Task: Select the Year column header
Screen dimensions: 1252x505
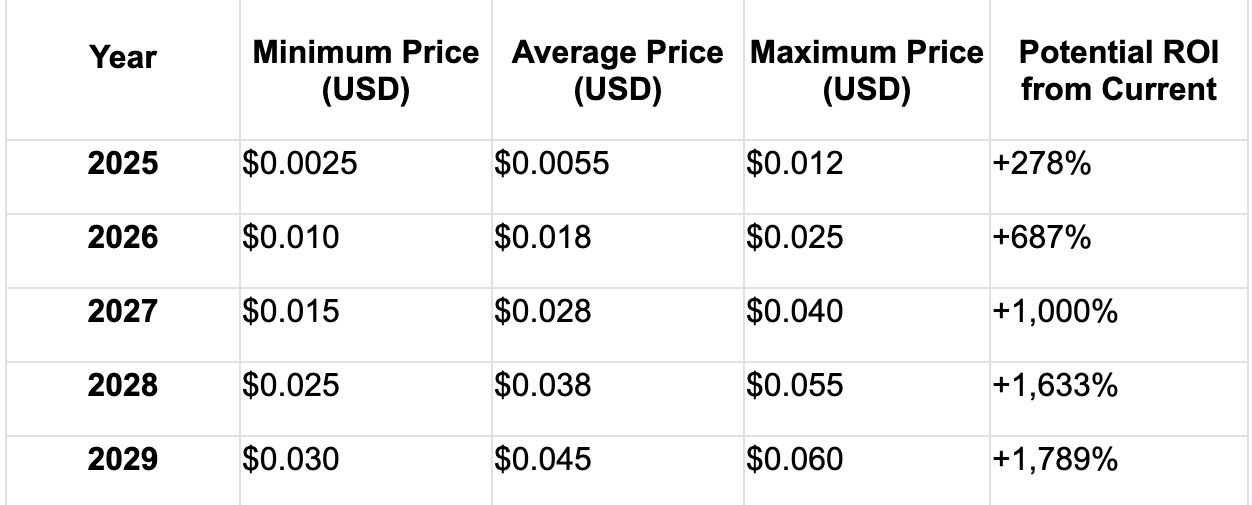Action: click(122, 58)
